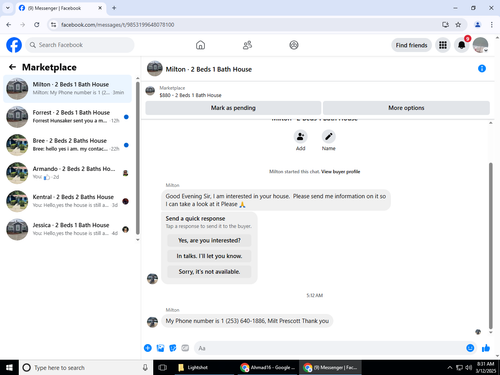Send quick response 'In talks. I'll let you know.'
This screenshot has height=375, width=500.
pos(209,256)
